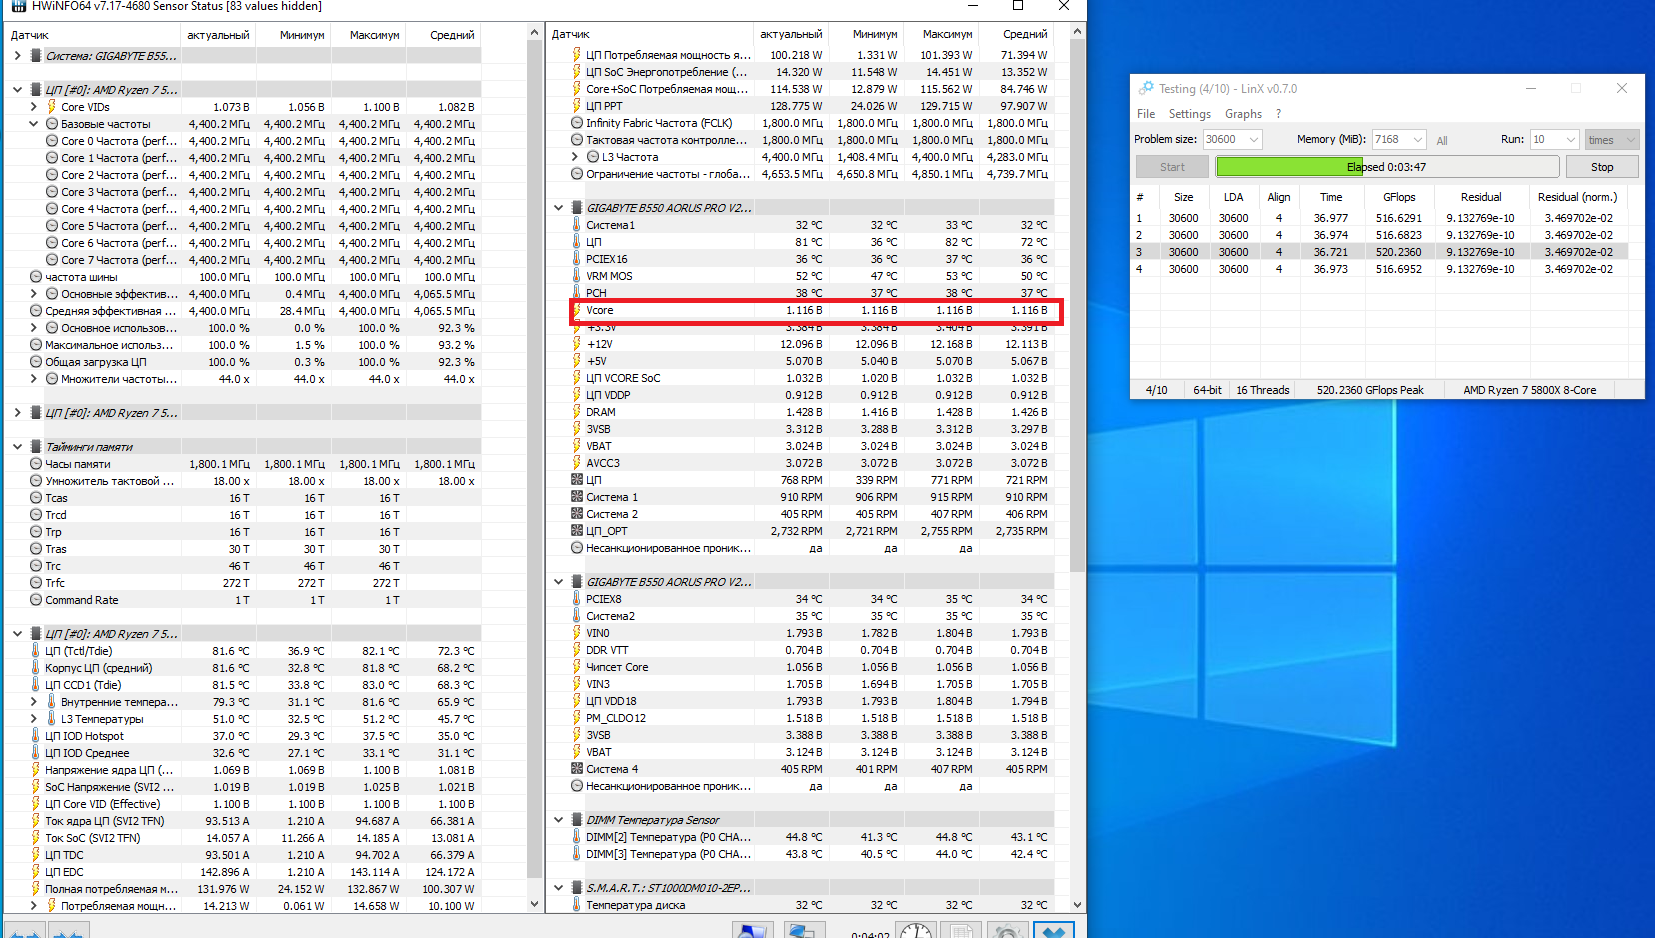Click the LDA column header in LinX
Image resolution: width=1655 pixels, height=938 pixels.
(x=1234, y=197)
